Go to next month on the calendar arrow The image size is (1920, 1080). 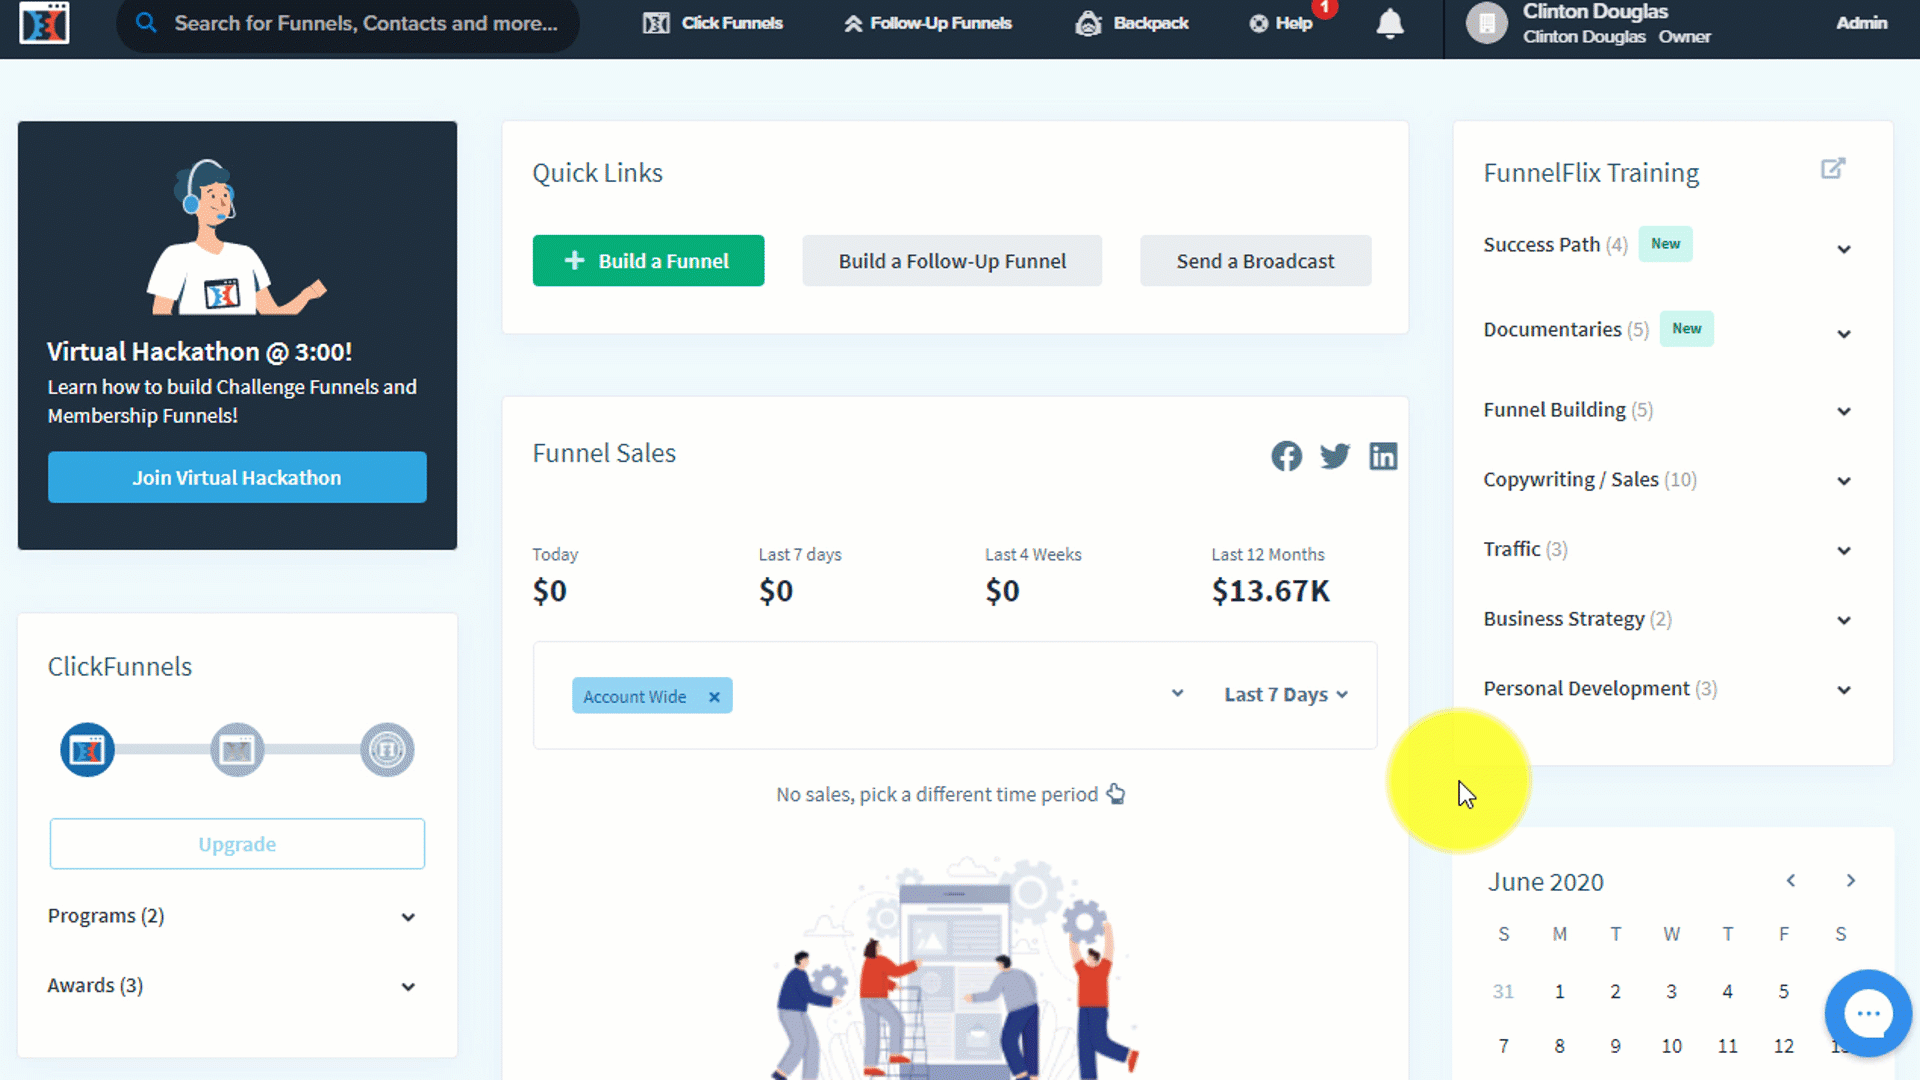pyautogui.click(x=1851, y=880)
